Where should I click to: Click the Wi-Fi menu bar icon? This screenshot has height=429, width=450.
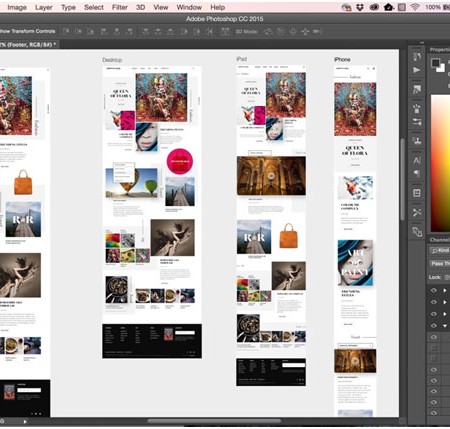415,7
